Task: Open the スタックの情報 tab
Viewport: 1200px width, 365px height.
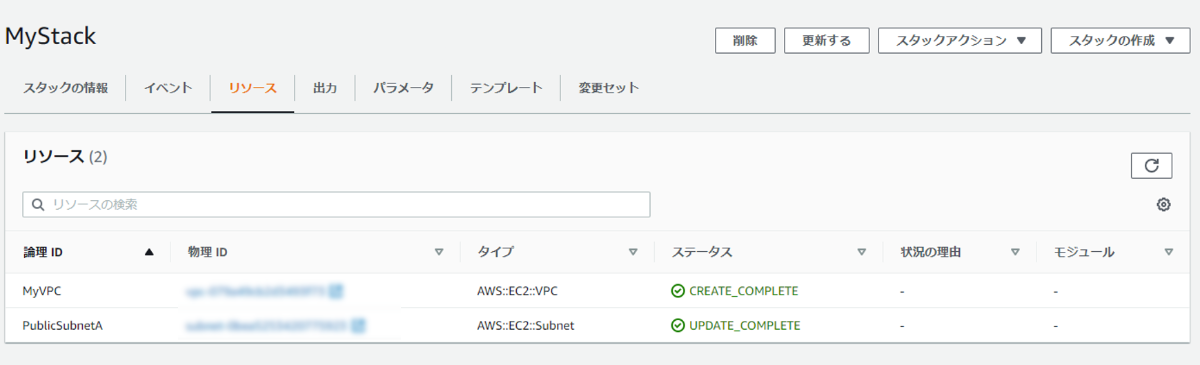Action: click(x=65, y=88)
